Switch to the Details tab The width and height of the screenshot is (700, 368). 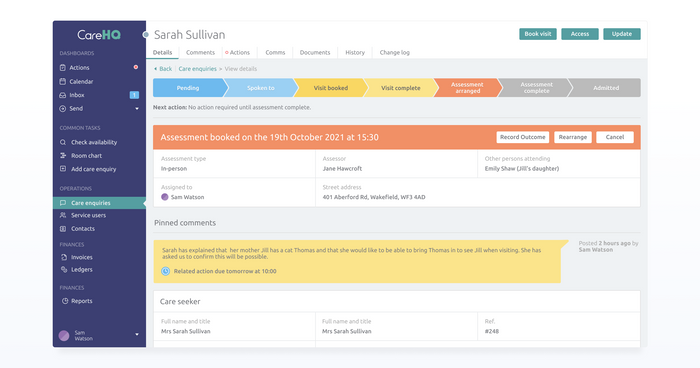coord(162,52)
